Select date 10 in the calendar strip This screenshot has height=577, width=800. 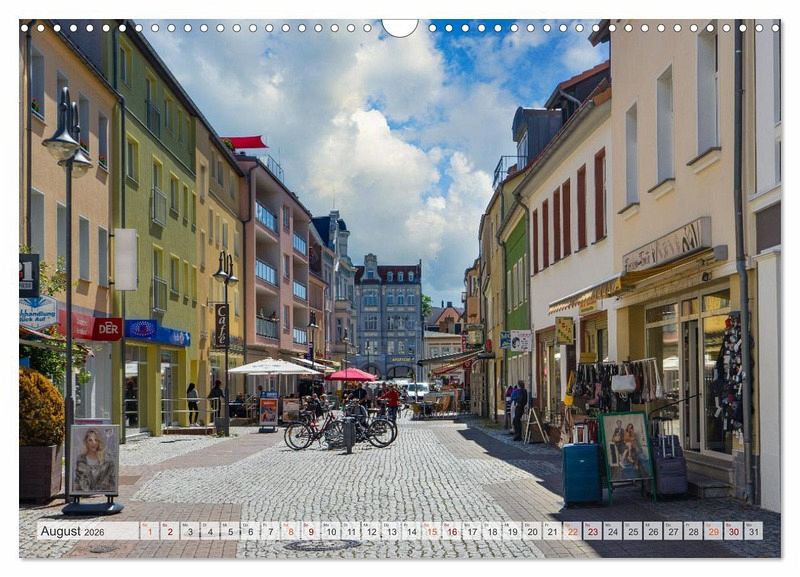click(331, 531)
